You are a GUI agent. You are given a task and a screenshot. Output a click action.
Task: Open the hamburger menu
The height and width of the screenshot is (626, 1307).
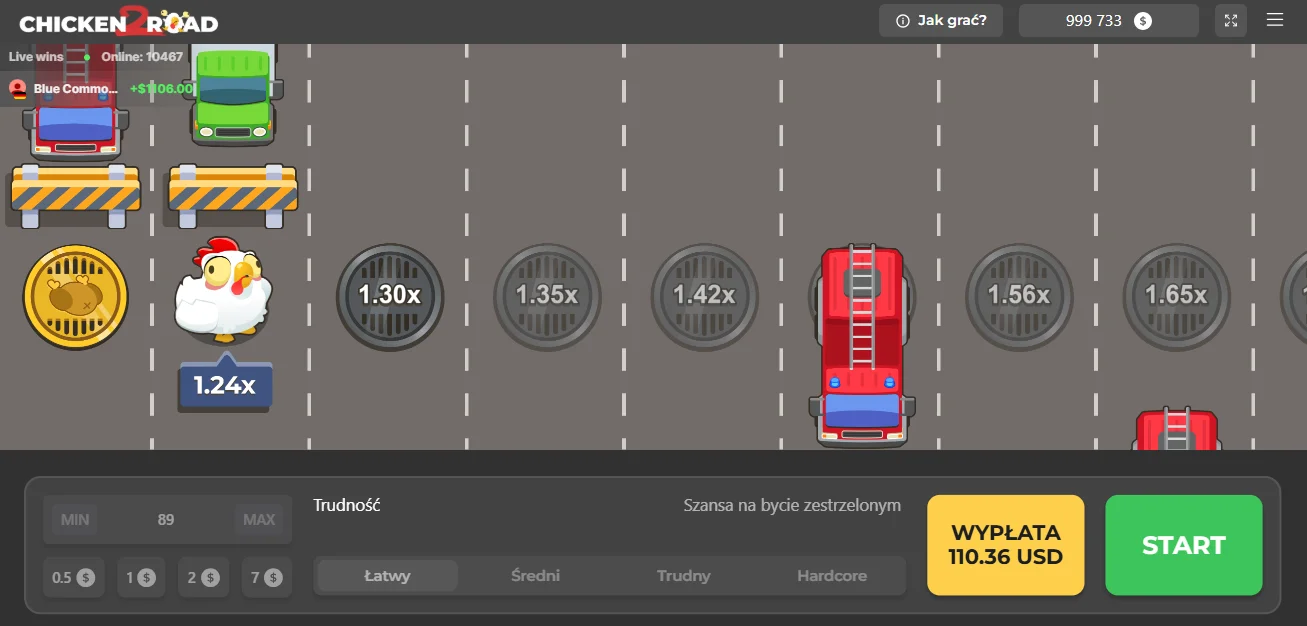[x=1274, y=20]
